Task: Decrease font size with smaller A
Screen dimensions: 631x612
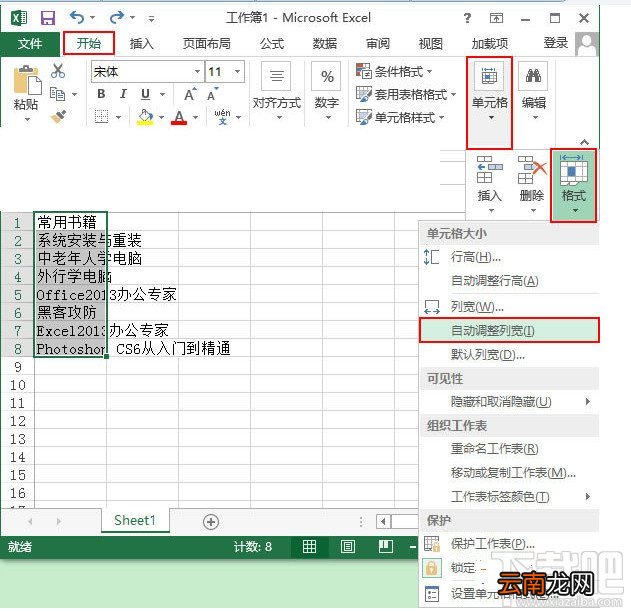Action: (x=212, y=94)
